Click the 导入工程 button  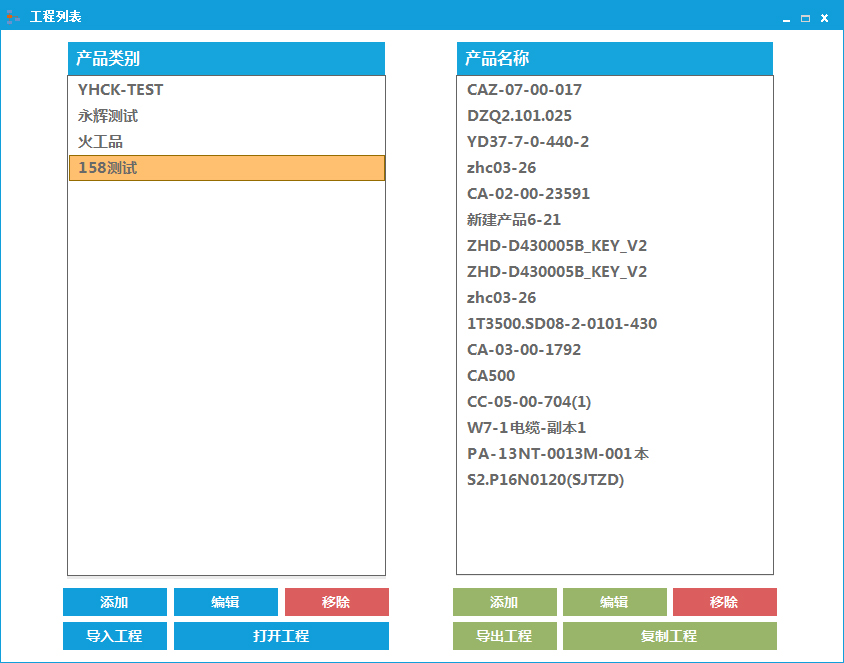[114, 636]
